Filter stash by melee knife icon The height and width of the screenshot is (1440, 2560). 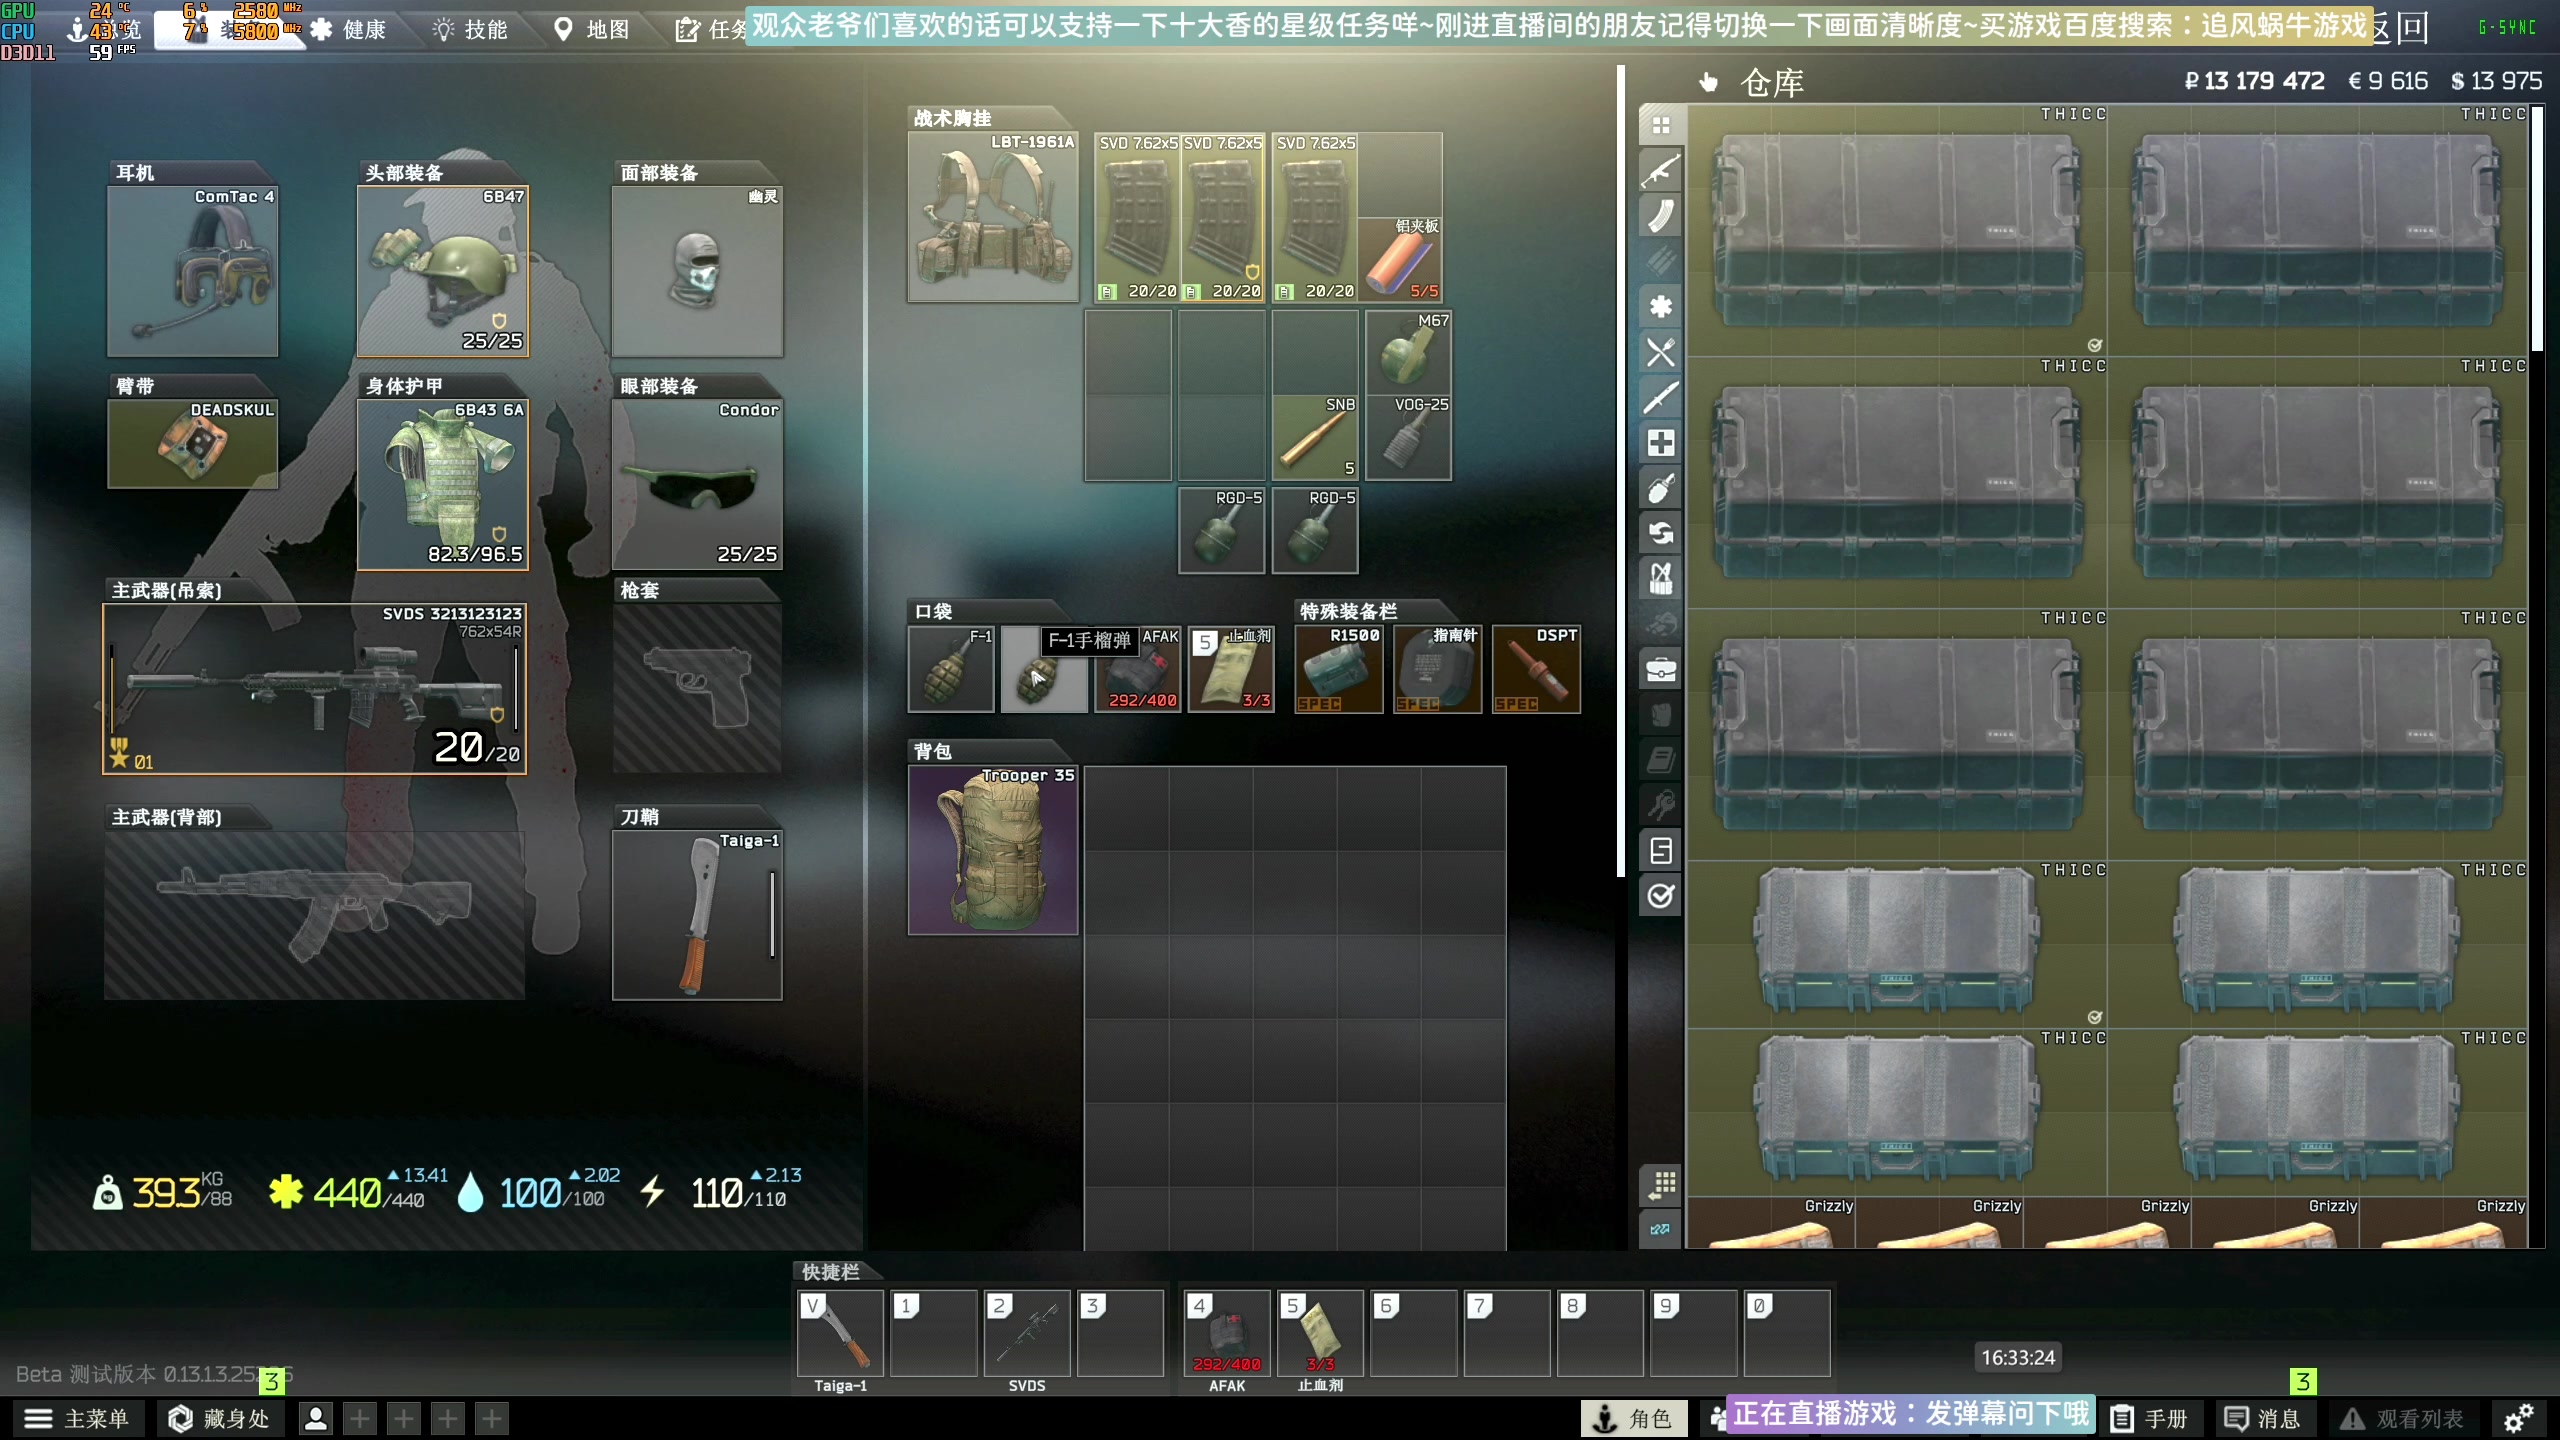pos(1660,397)
